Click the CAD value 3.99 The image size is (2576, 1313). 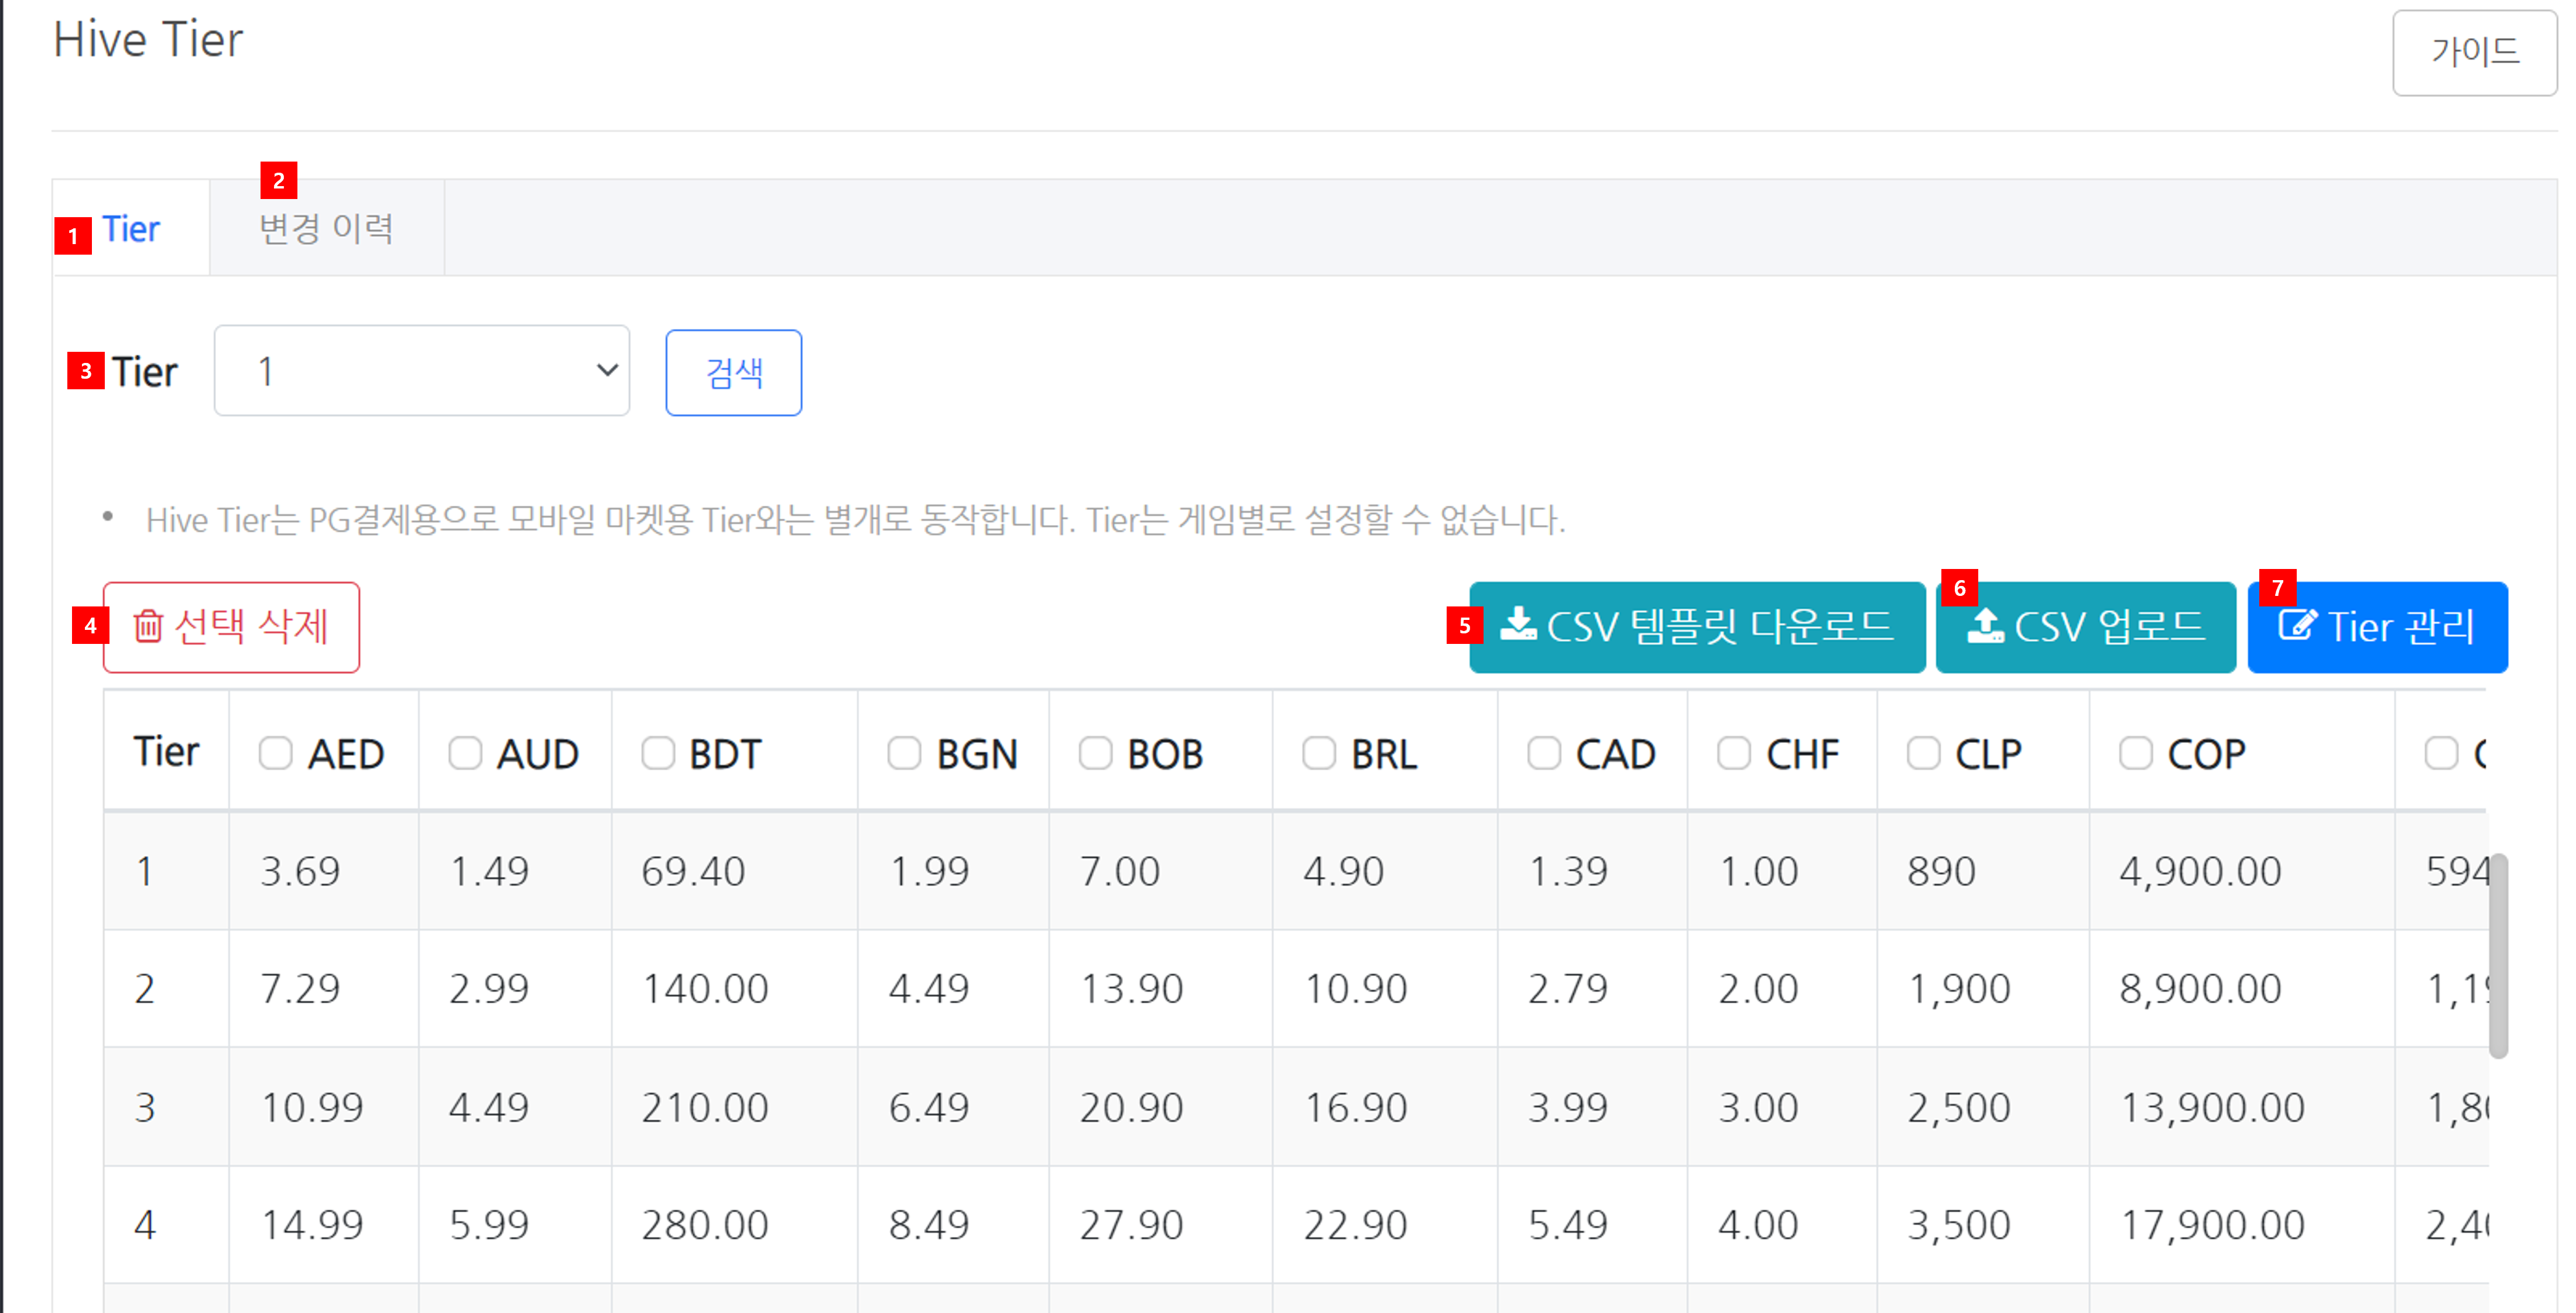pos(1568,1107)
